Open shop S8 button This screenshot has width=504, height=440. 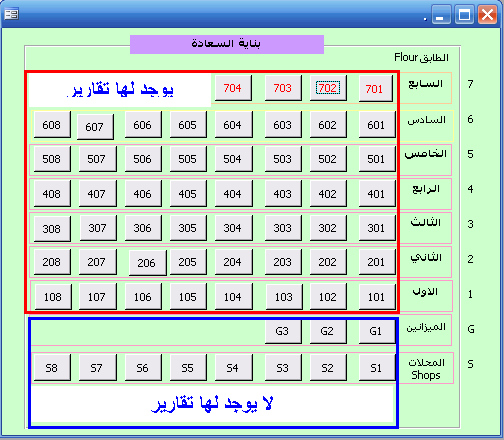point(52,368)
